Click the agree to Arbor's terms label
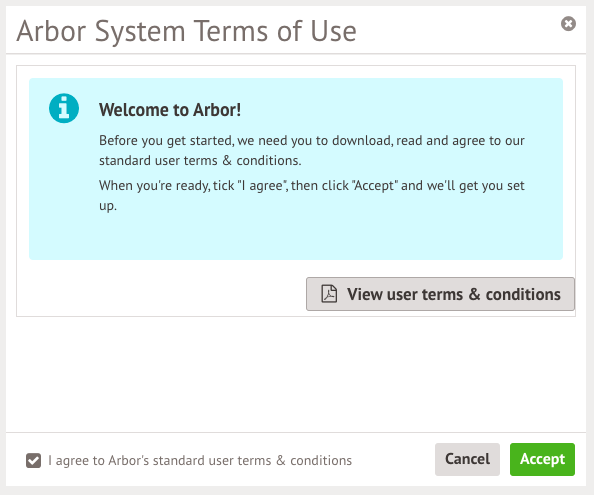 (200, 461)
